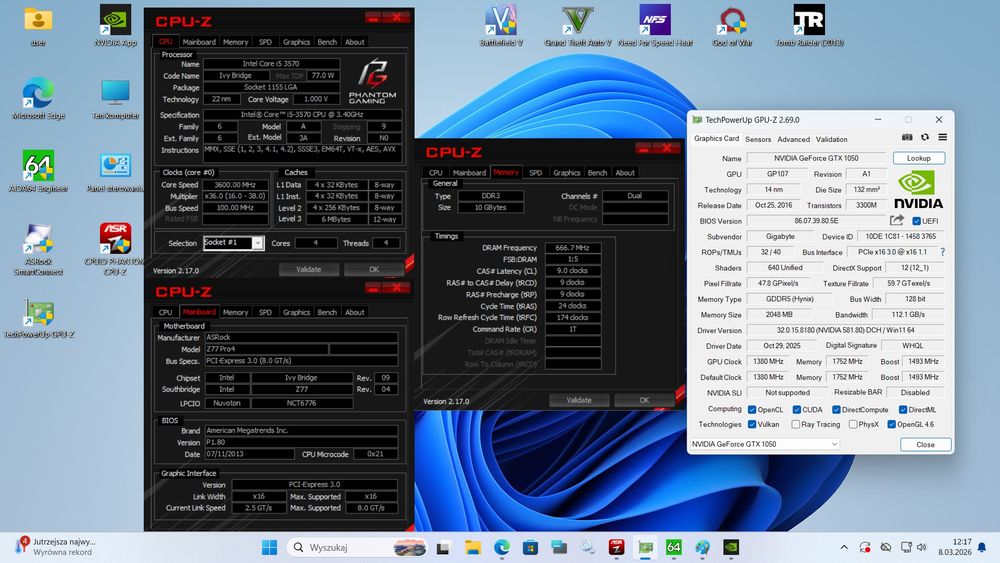This screenshot has height=563, width=1000.
Task: Click the Bus Interface question mark icon
Action: pyautogui.click(x=942, y=252)
